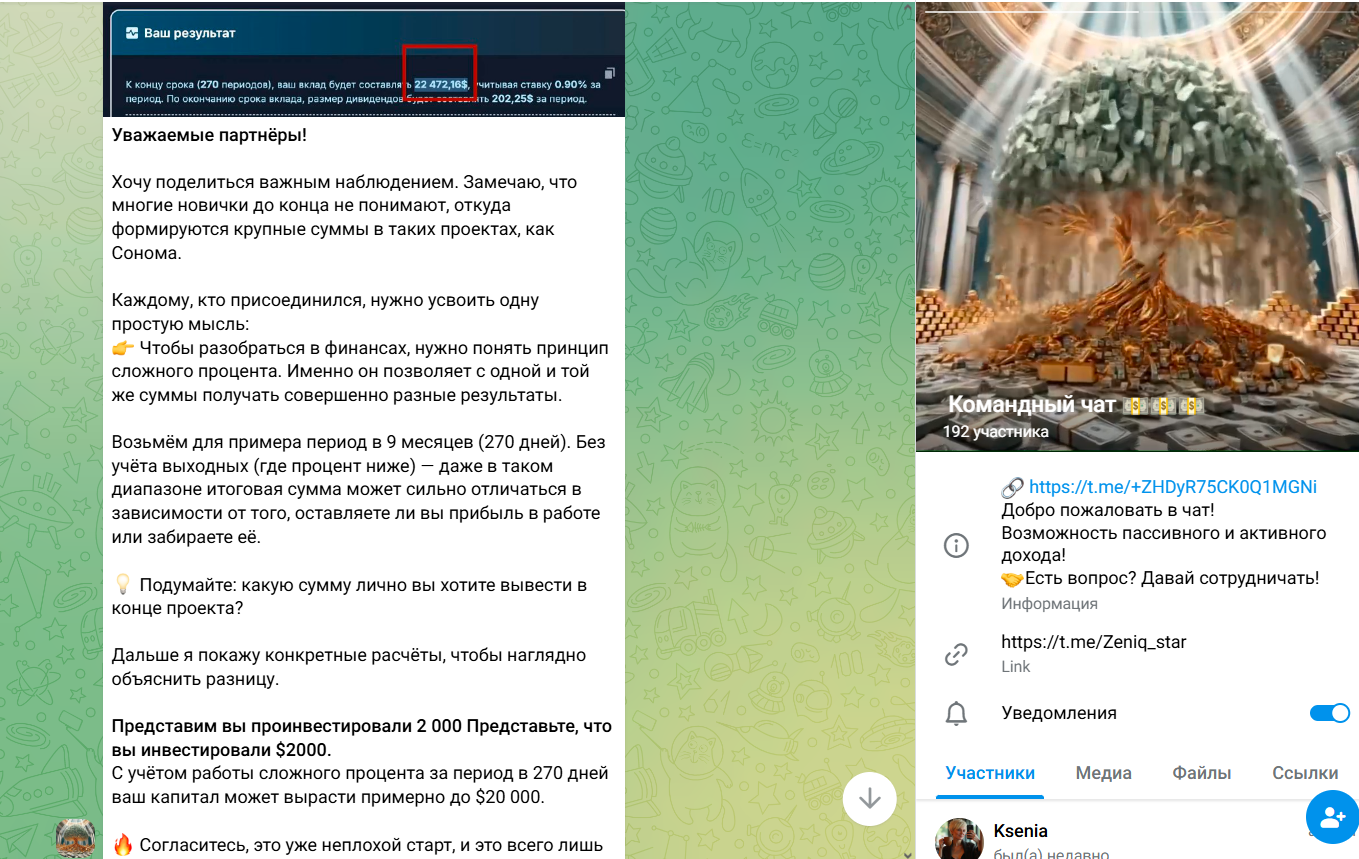The height and width of the screenshot is (859, 1359).
Task: Click the Информация label under the description
Action: [x=1049, y=604]
